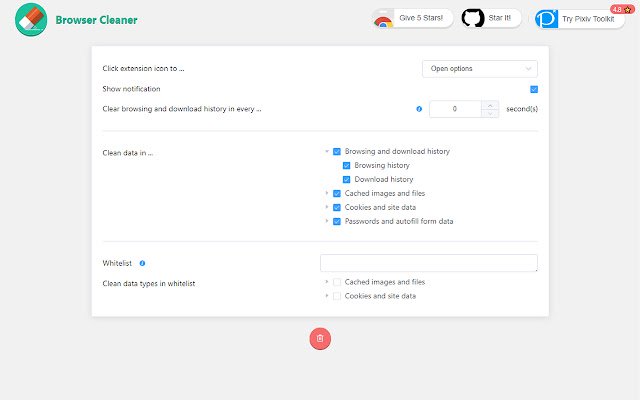Select the Download history tree label

click(x=384, y=179)
